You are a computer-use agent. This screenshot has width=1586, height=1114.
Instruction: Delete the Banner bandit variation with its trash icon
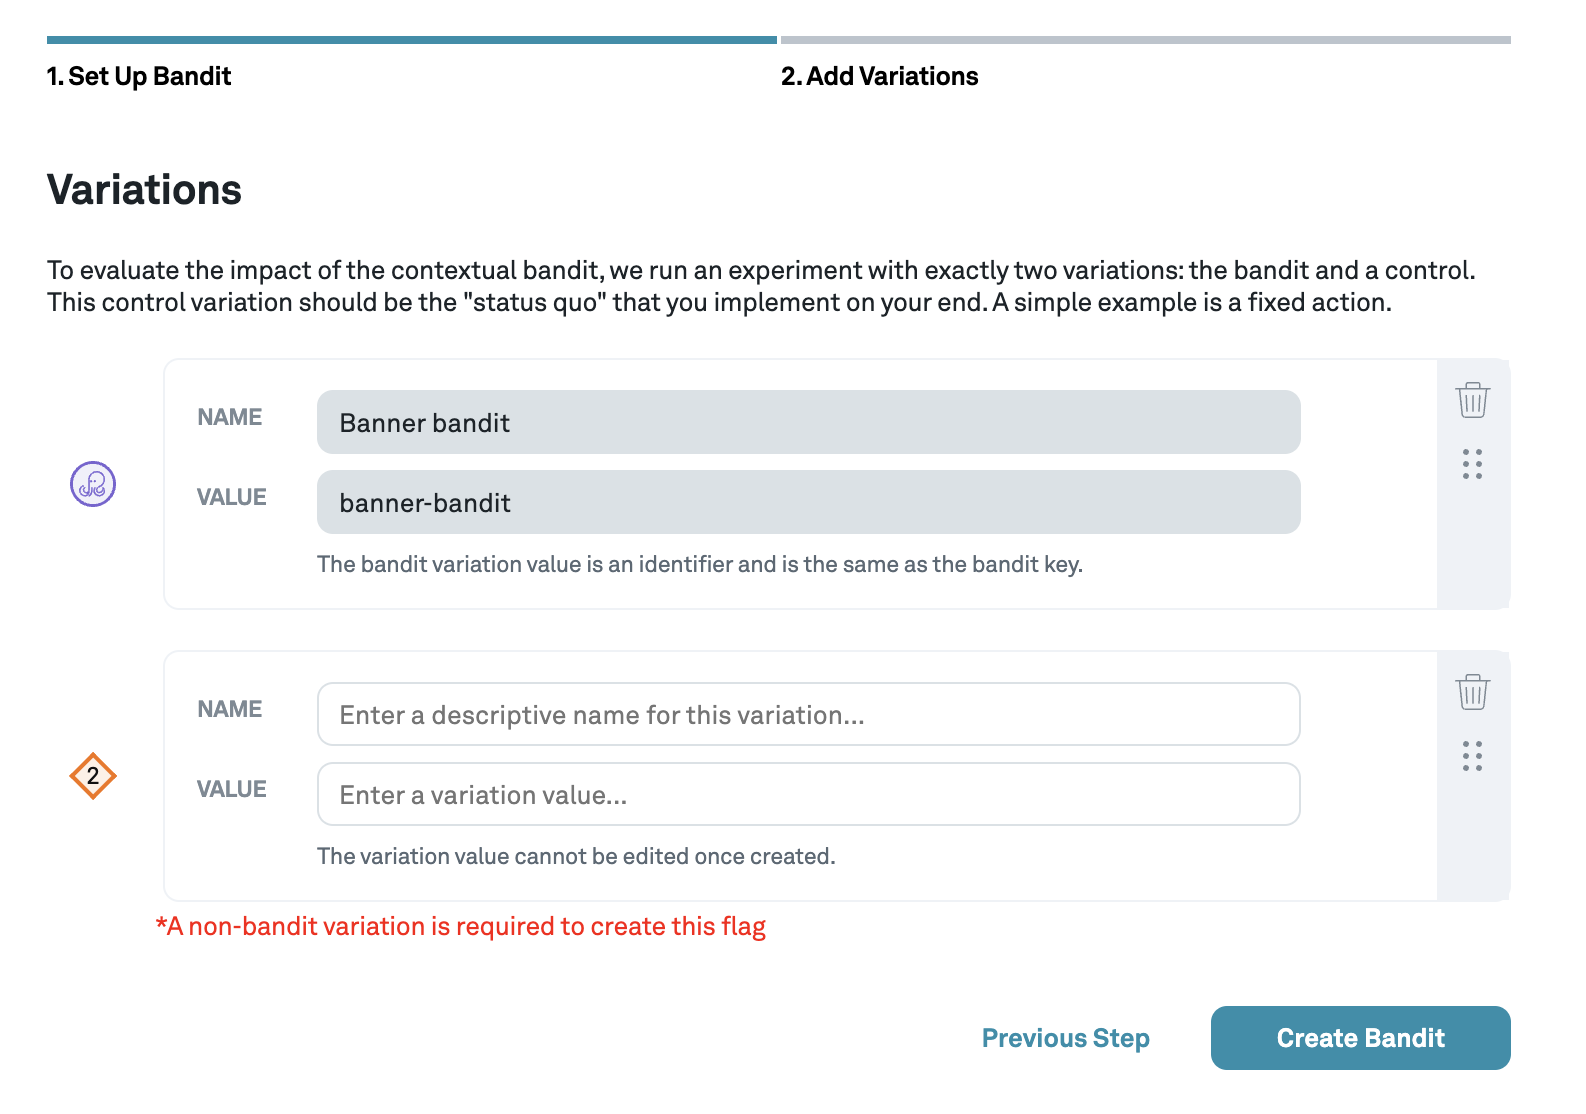point(1472,399)
